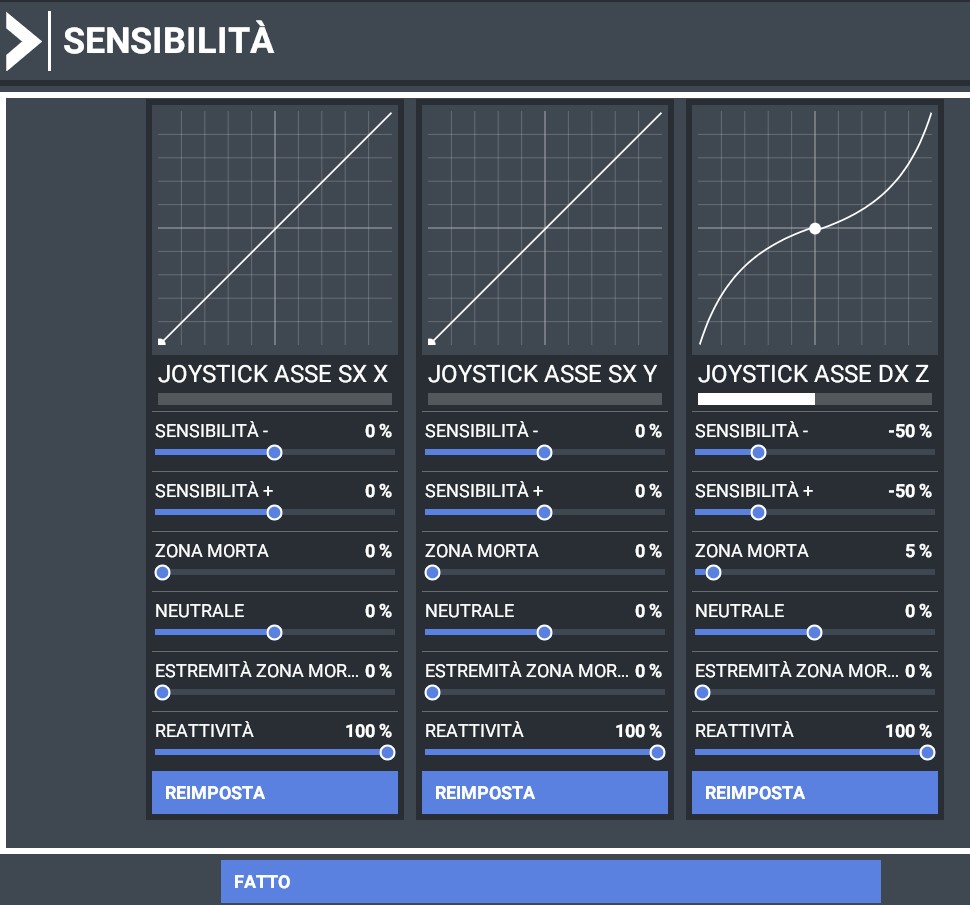The height and width of the screenshot is (905, 970).
Task: Click Estremità Zona Morta handle for Asse DX Z
Action: click(702, 693)
